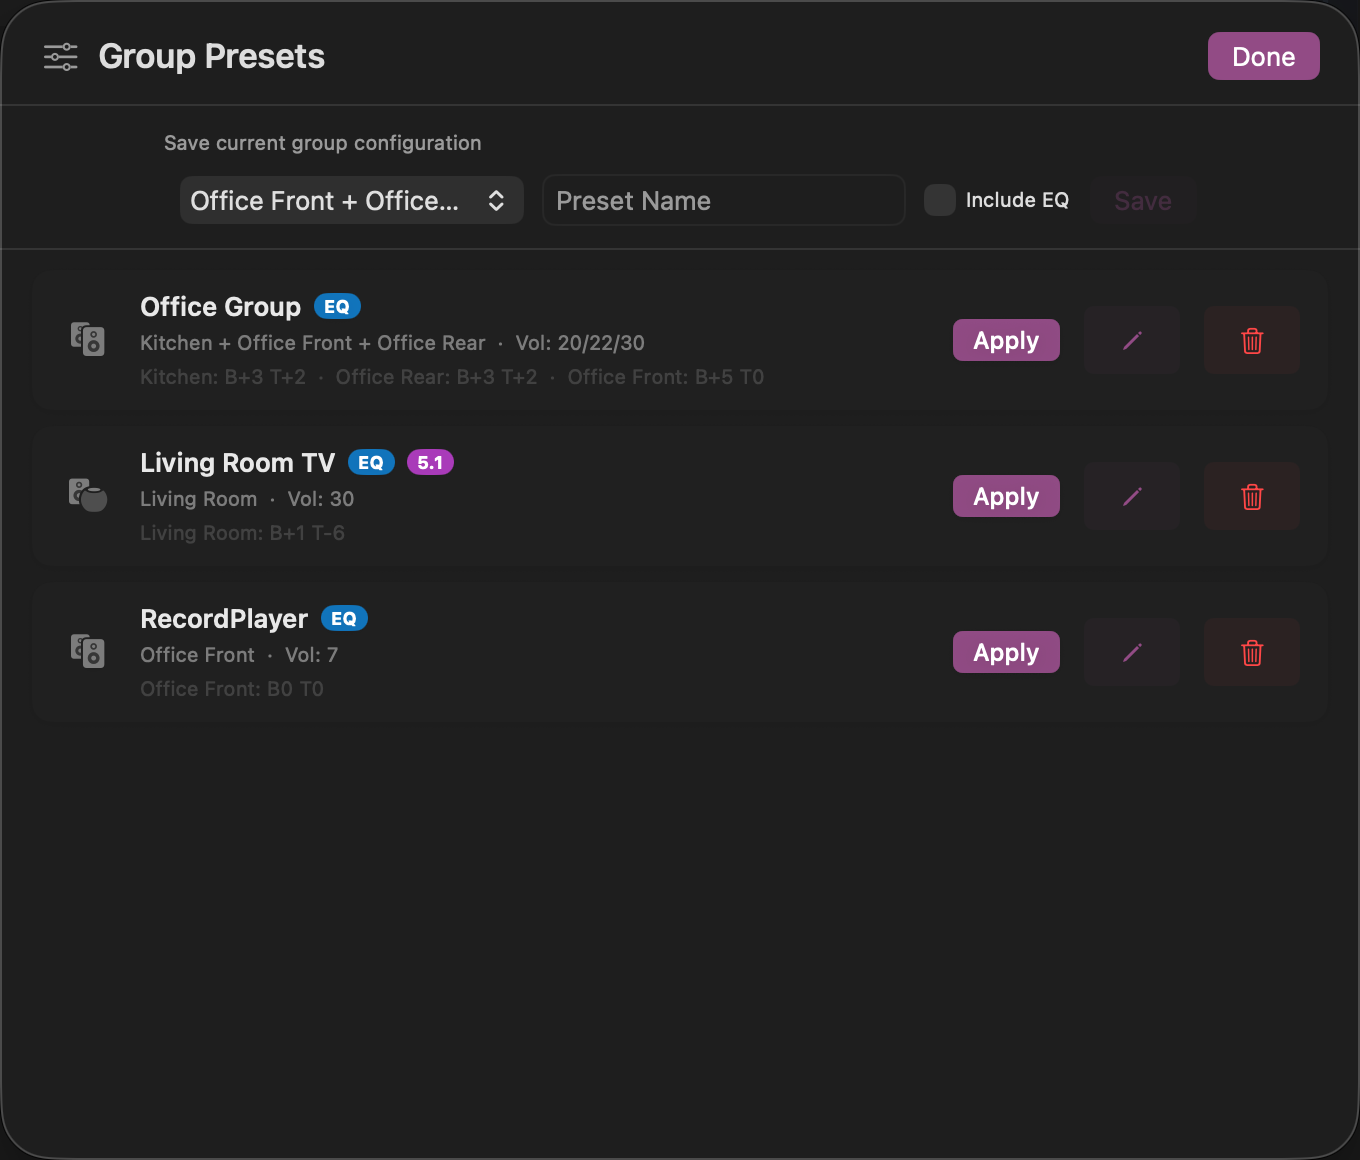Screen dimensions: 1360x1160
Task: Click the 'Living Room: B+1 T-6' EQ text
Action: point(242,533)
